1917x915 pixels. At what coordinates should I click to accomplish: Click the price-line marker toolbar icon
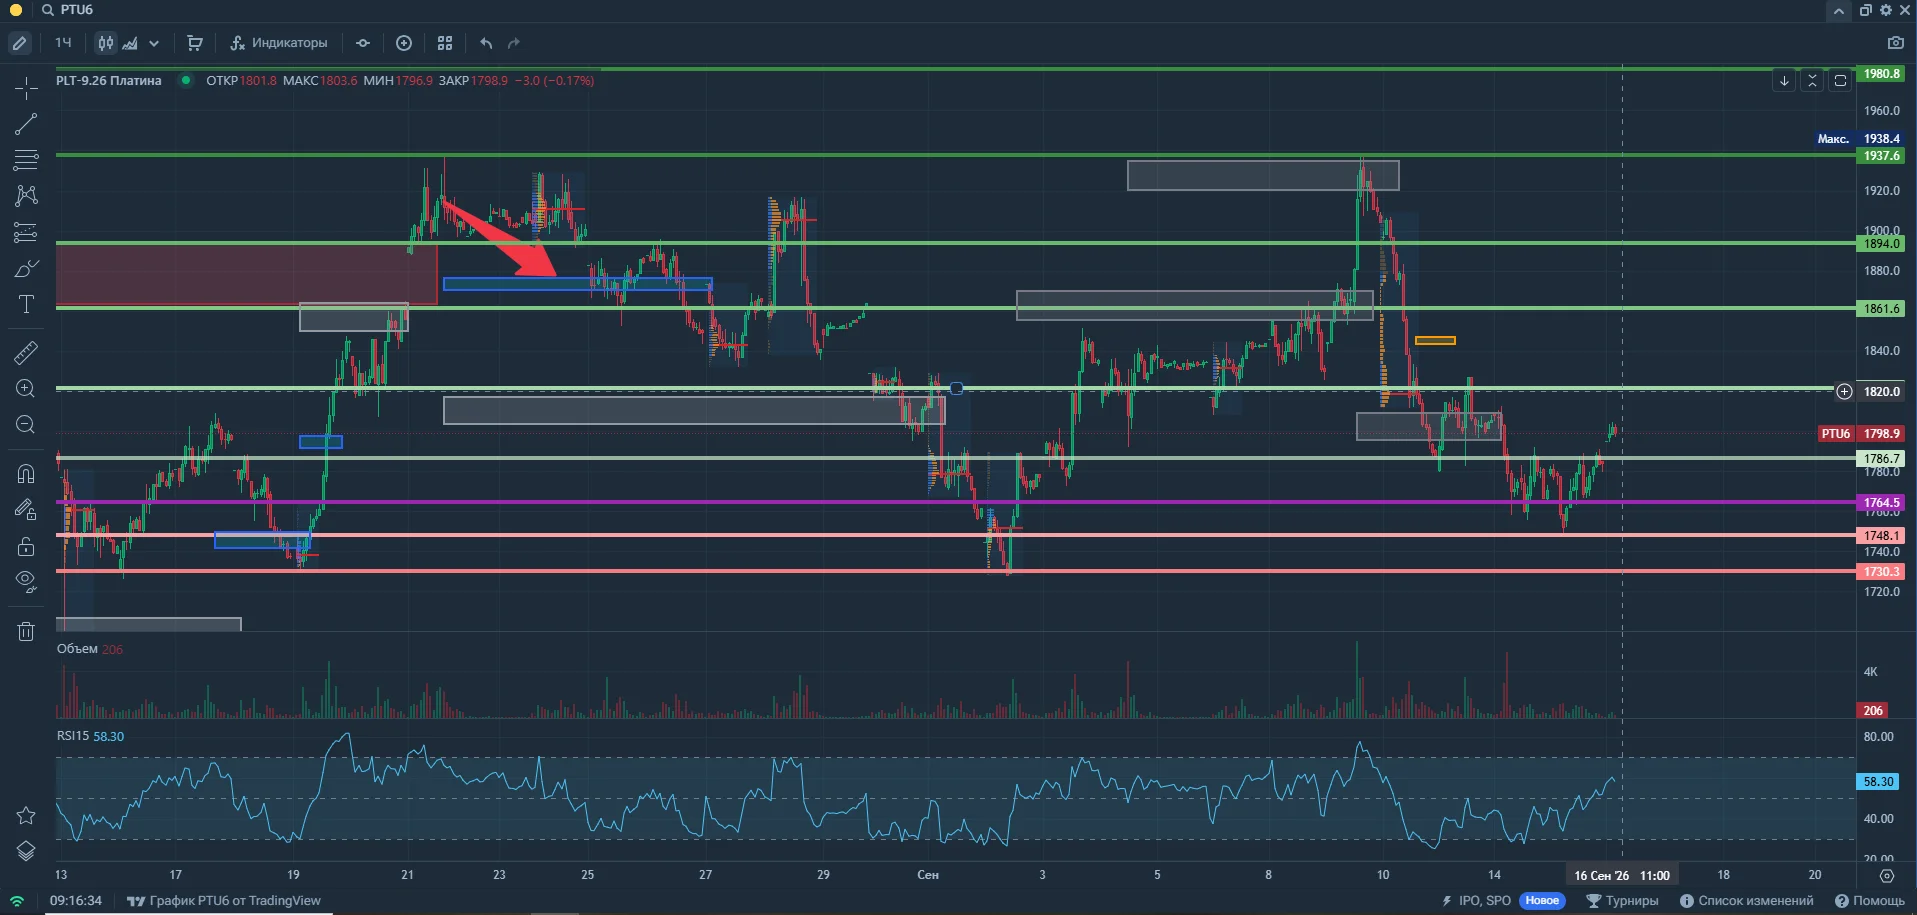363,43
